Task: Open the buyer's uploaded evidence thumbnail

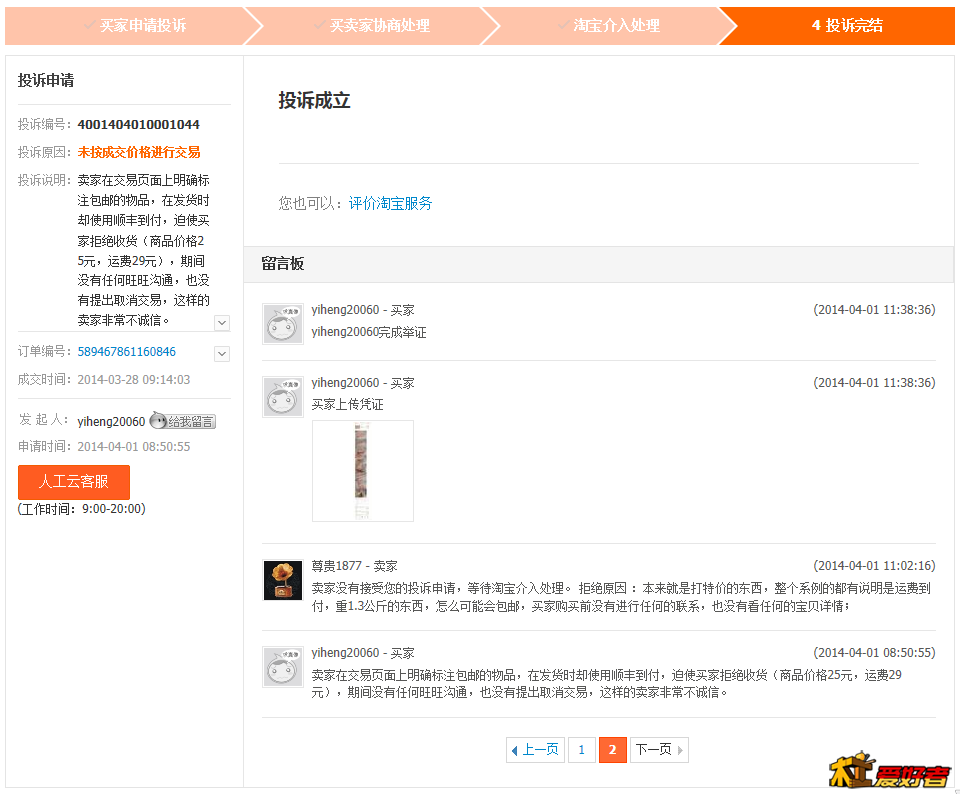Action: [x=362, y=471]
